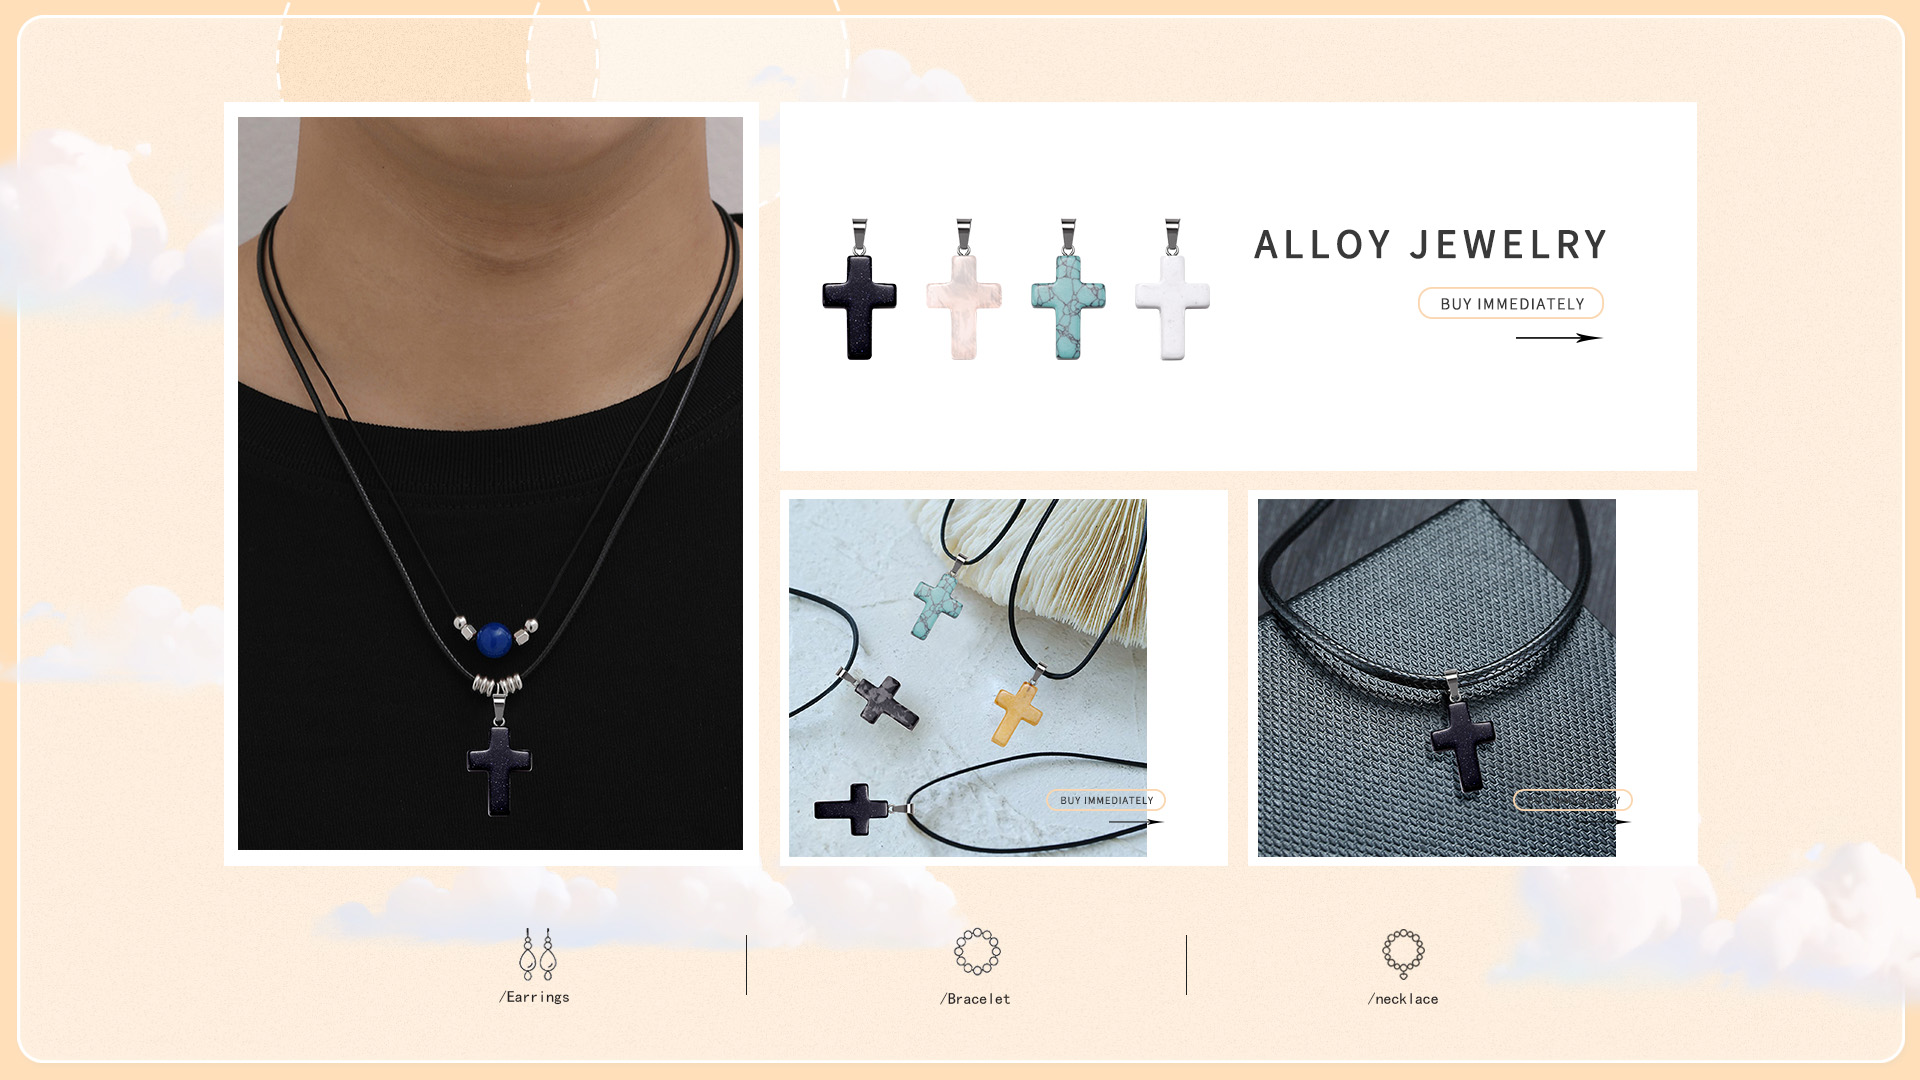The width and height of the screenshot is (1920, 1080).
Task: Open the colorful cross necklaces photo
Action: coord(968,678)
